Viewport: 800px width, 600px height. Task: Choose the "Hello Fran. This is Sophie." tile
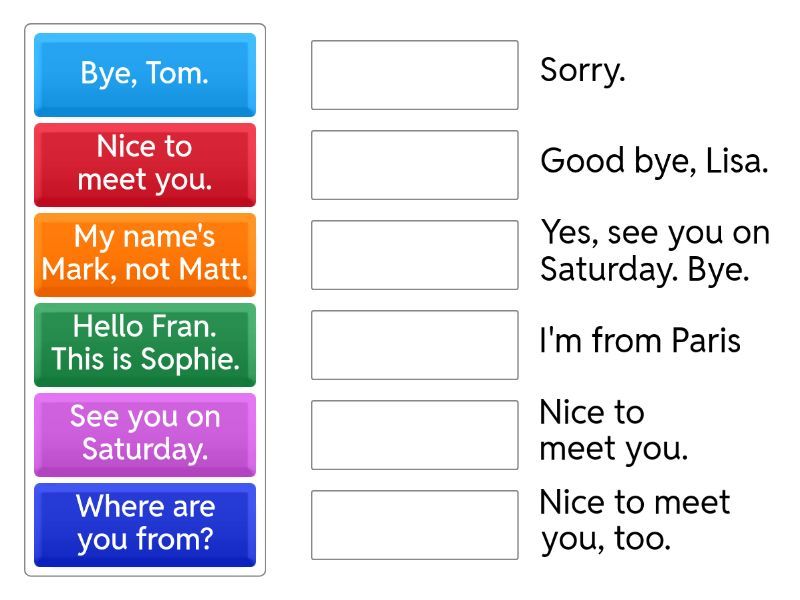[145, 344]
